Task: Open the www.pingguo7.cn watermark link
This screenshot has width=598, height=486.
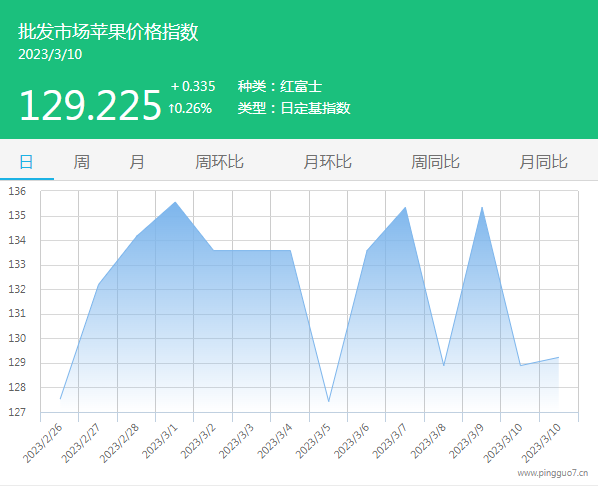Action: pos(553,473)
